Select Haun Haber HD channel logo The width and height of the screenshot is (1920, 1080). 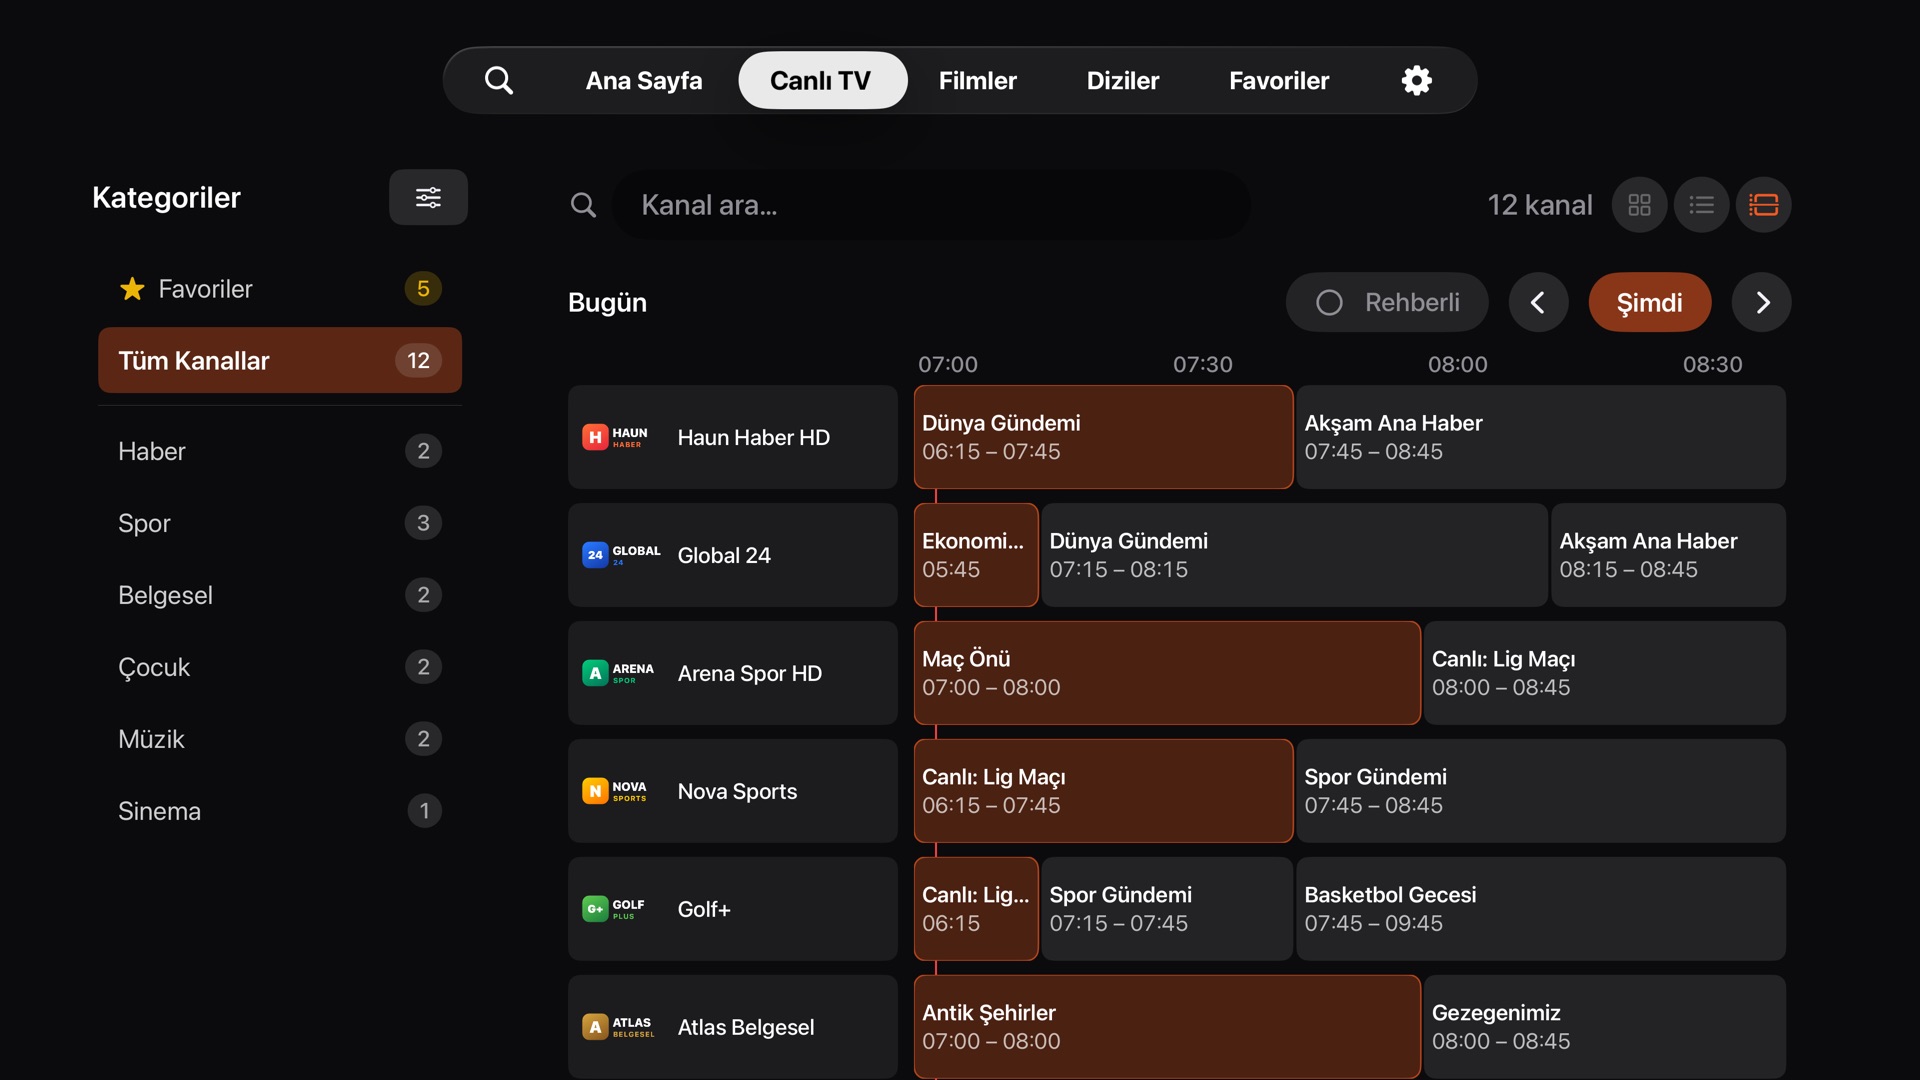coord(616,437)
